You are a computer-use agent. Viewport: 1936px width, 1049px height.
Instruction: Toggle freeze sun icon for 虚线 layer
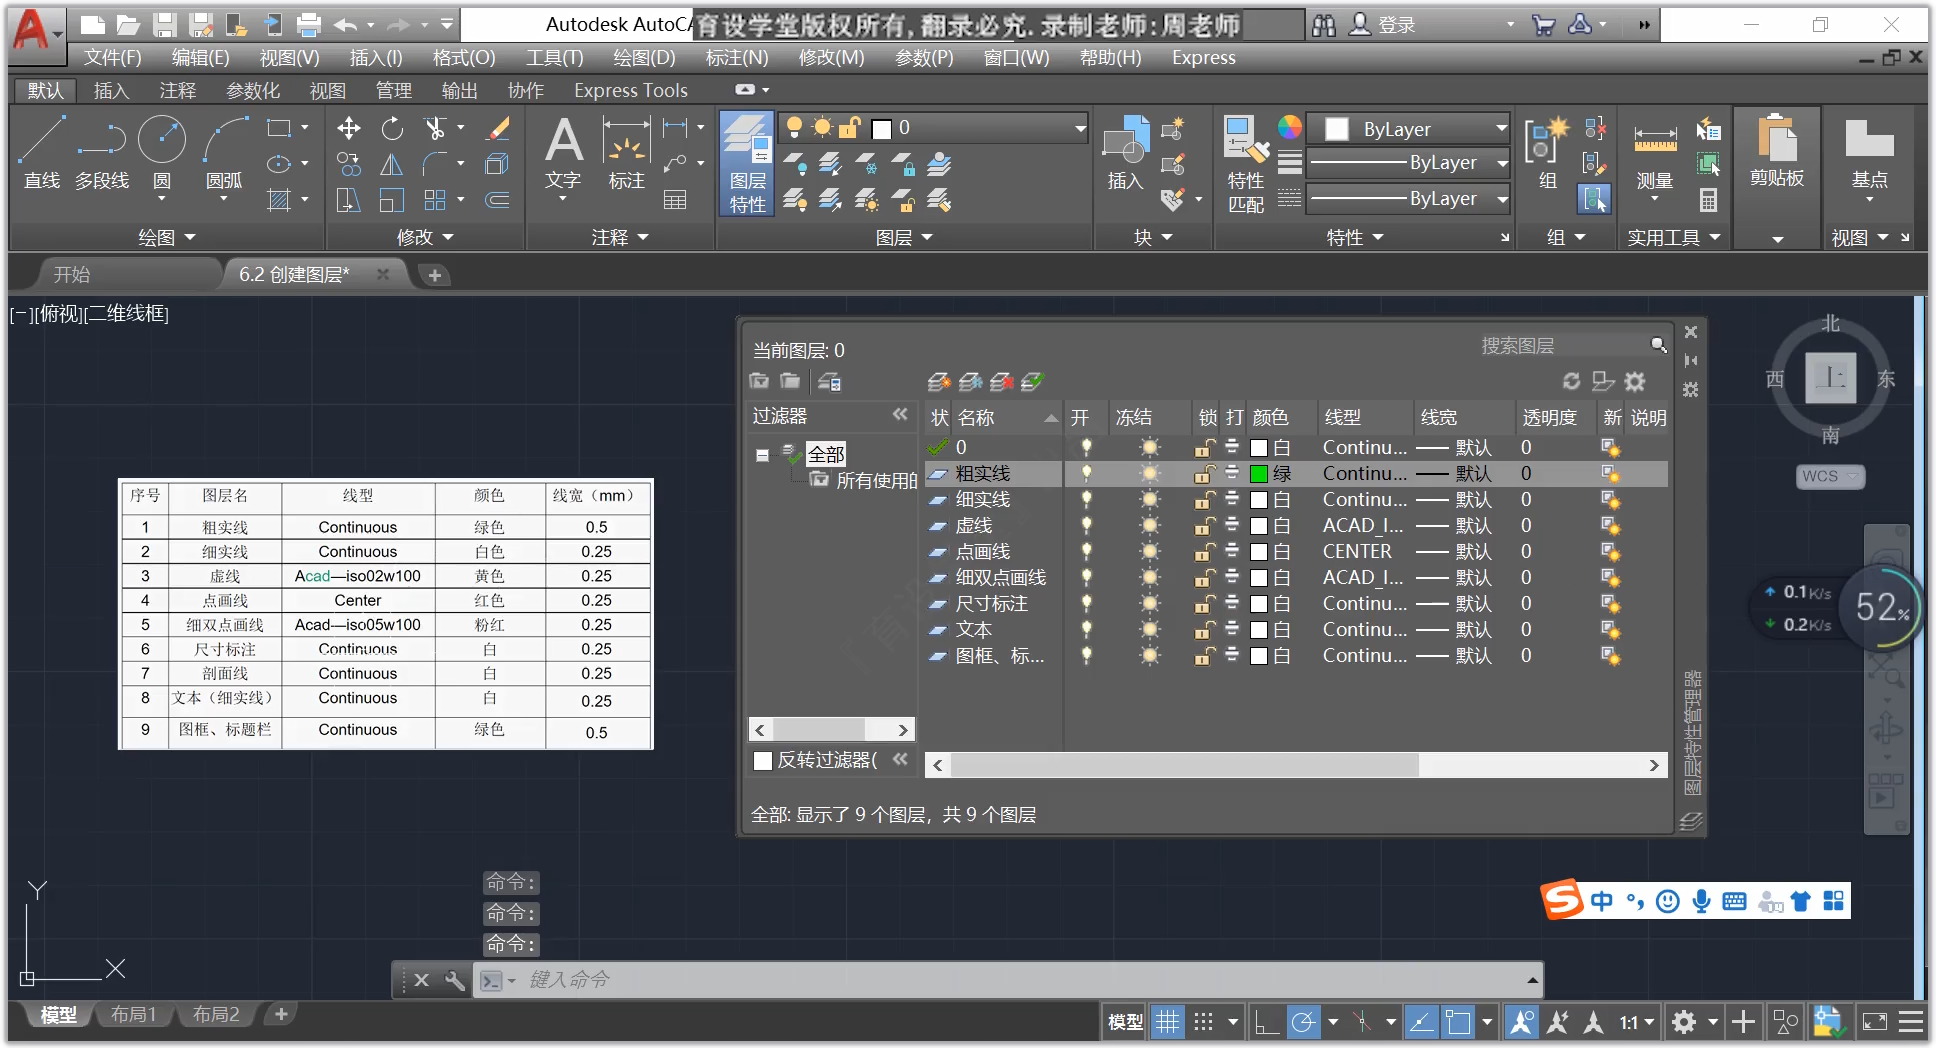pos(1150,525)
